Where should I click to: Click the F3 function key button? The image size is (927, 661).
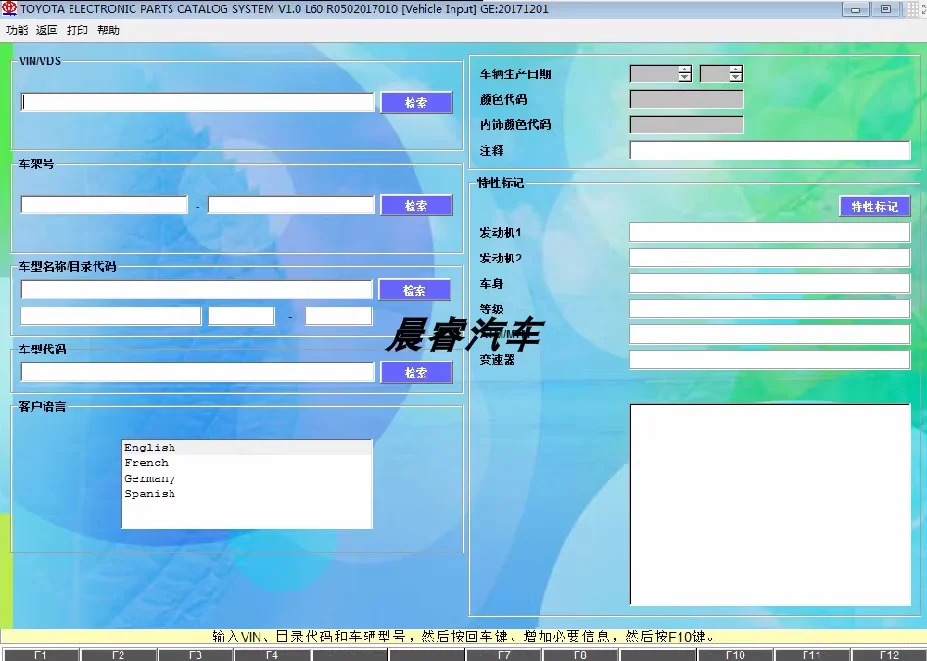(x=195, y=654)
